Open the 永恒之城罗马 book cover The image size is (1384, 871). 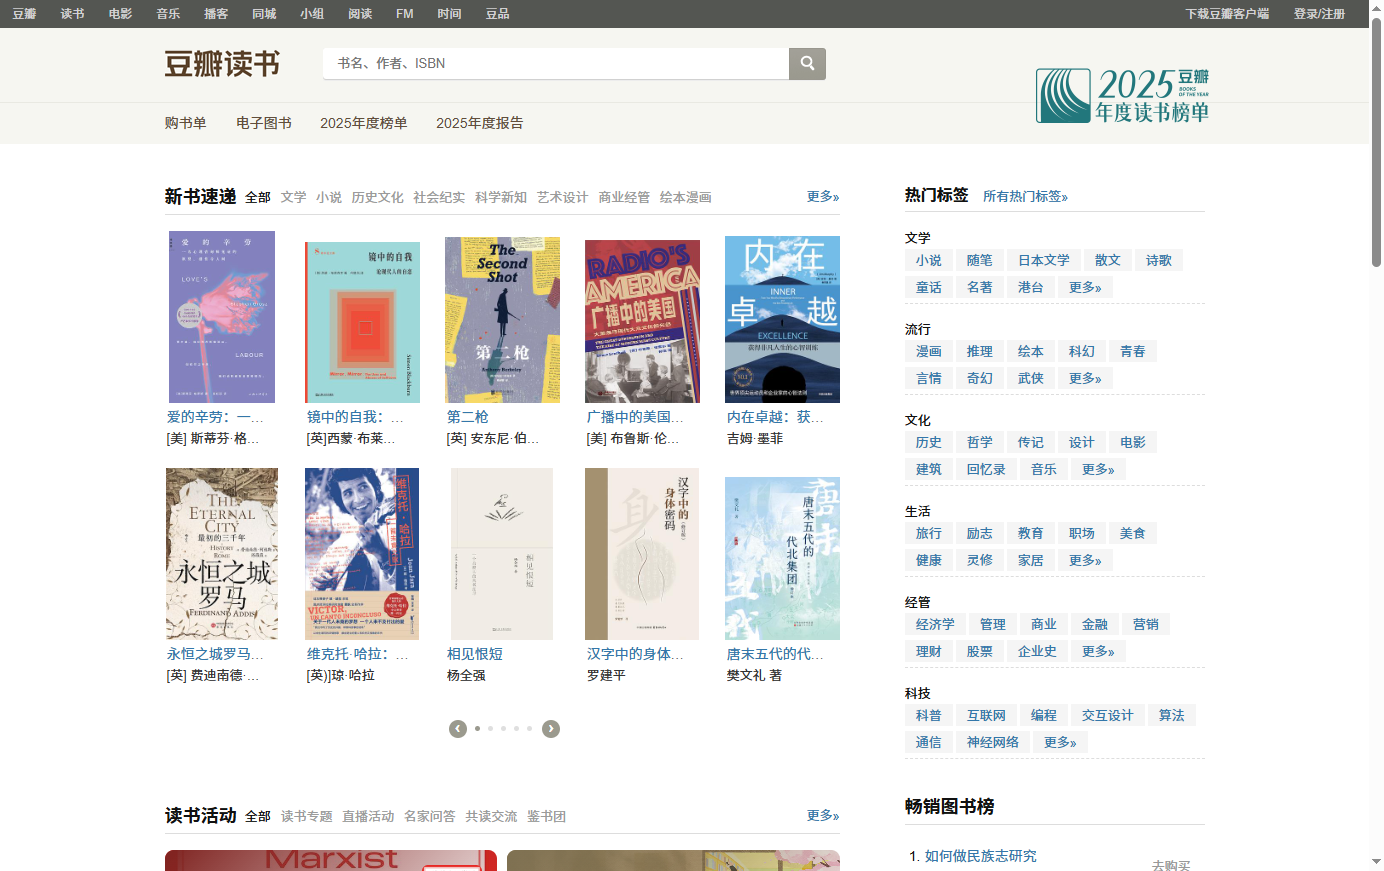(222, 553)
